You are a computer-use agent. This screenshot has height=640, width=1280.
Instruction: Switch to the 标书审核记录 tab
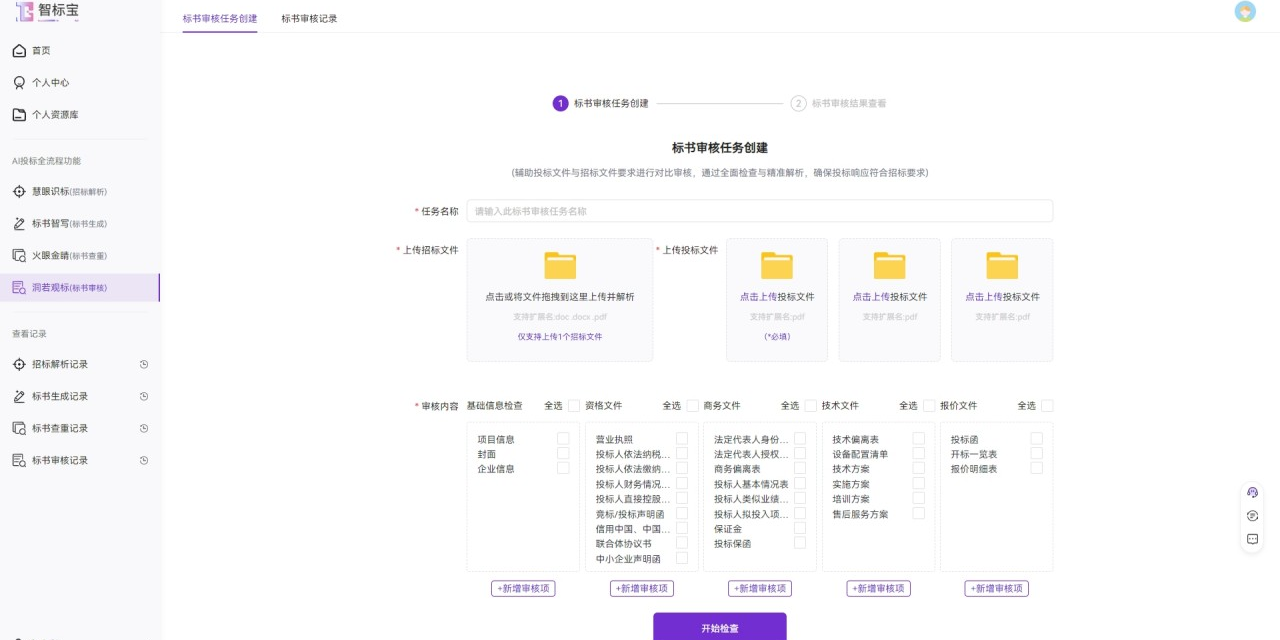[310, 18]
